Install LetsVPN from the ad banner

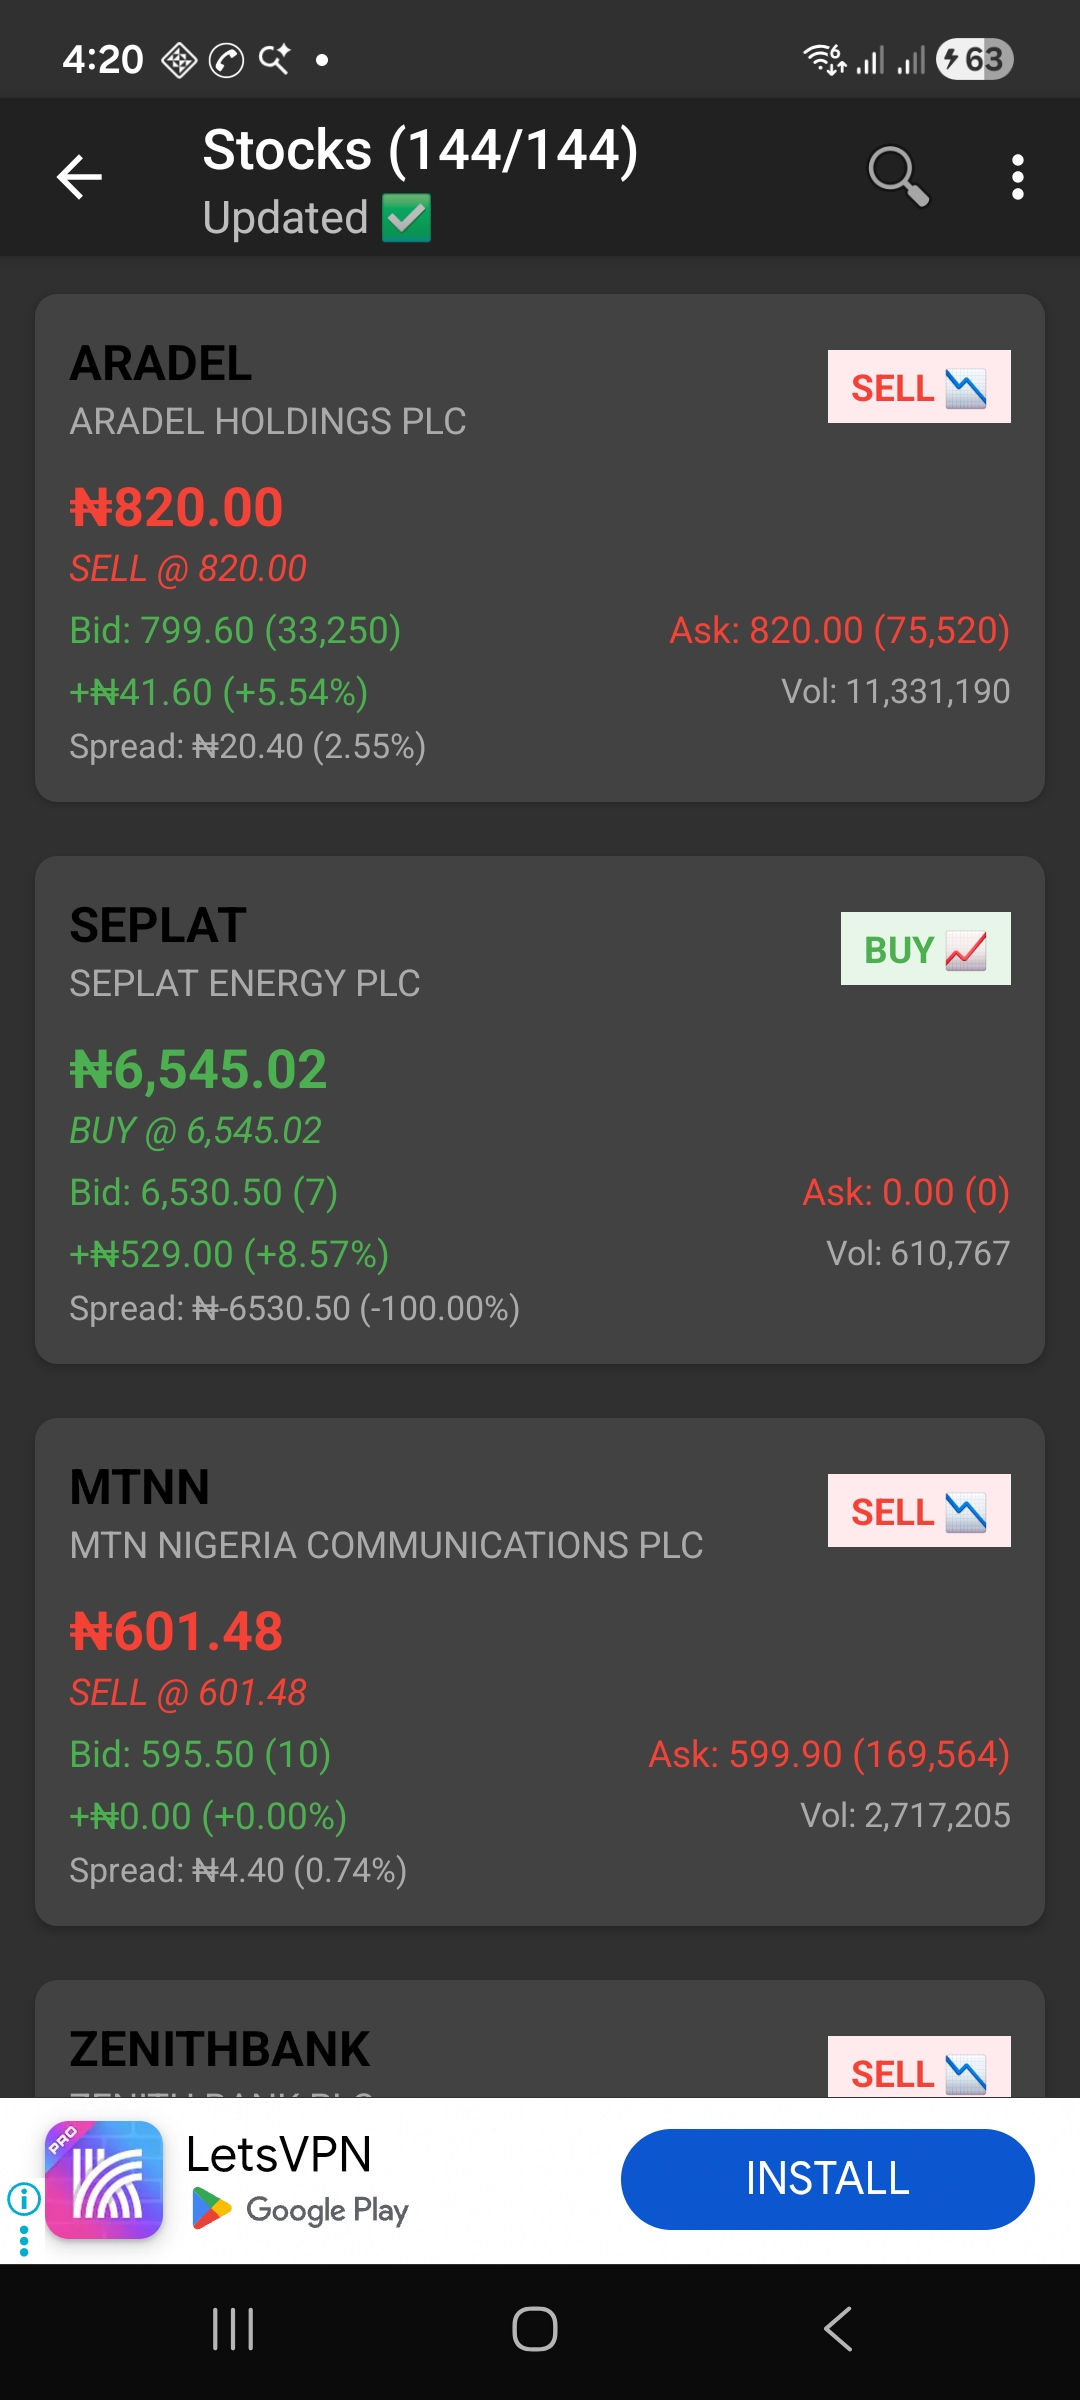[x=827, y=2179]
